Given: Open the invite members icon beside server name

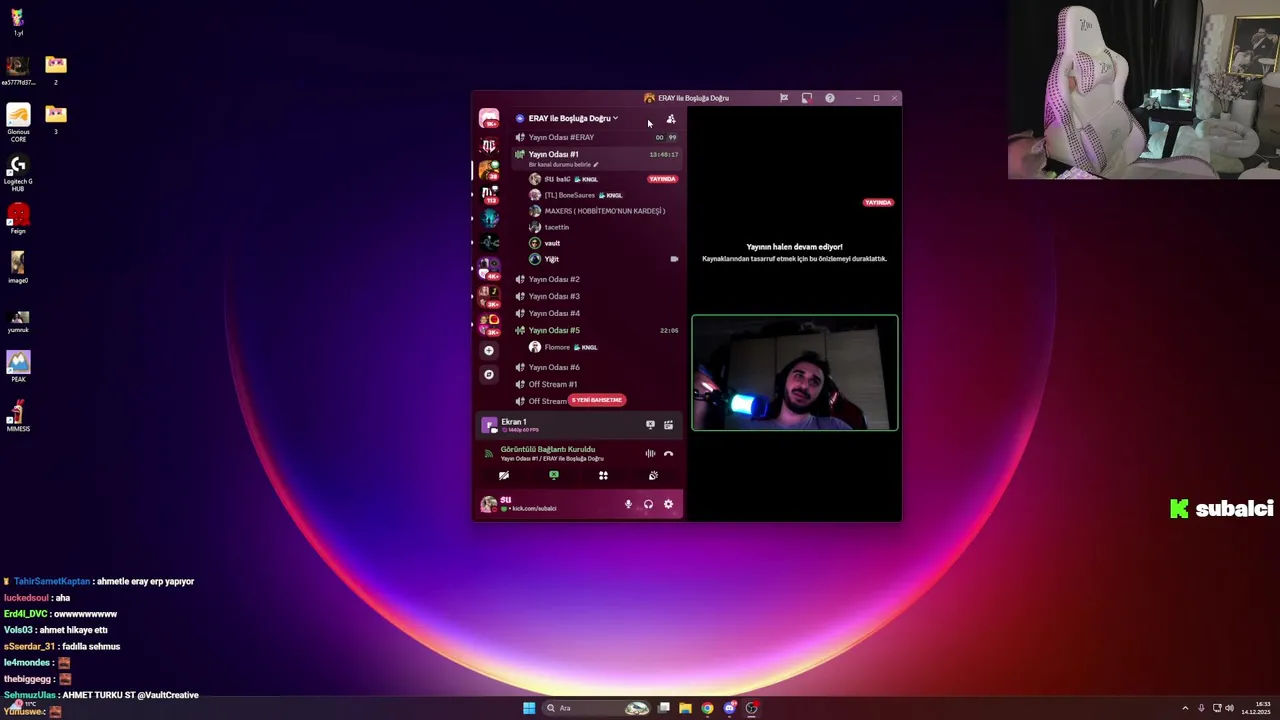Looking at the screenshot, I should click(x=671, y=119).
